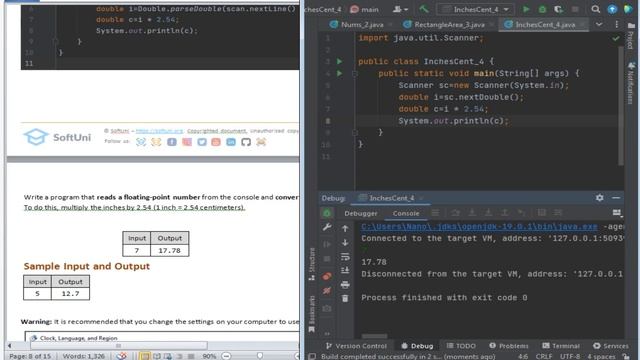Toggle Scroll to End in console
640x360 pixels.
[345, 270]
